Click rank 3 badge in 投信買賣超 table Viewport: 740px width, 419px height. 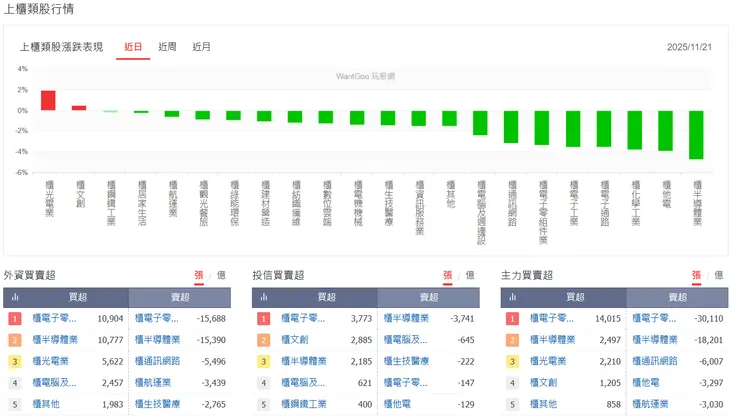(263, 361)
